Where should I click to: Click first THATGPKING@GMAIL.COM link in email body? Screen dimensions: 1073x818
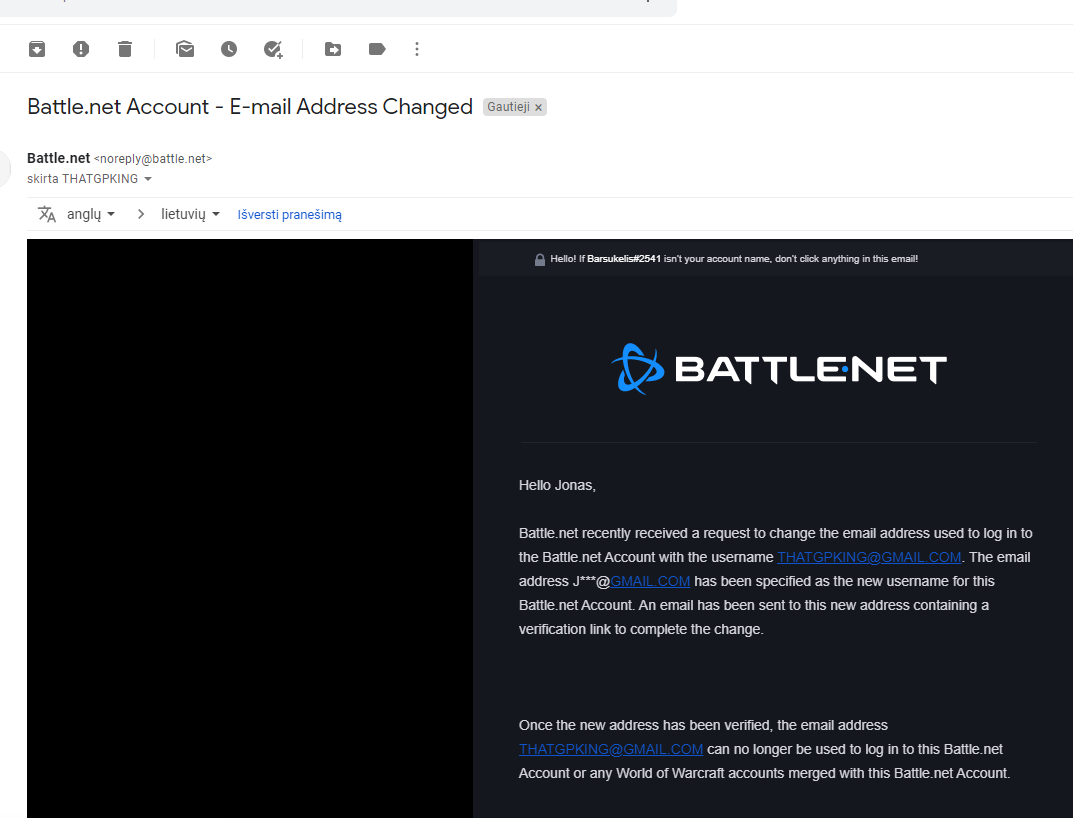[x=869, y=557]
